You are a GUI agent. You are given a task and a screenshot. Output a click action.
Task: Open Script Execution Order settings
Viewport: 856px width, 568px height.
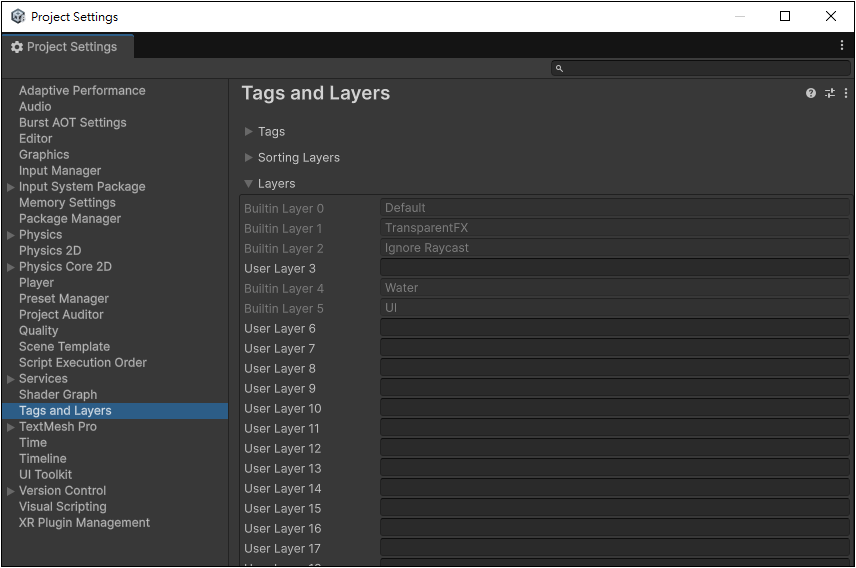point(82,363)
